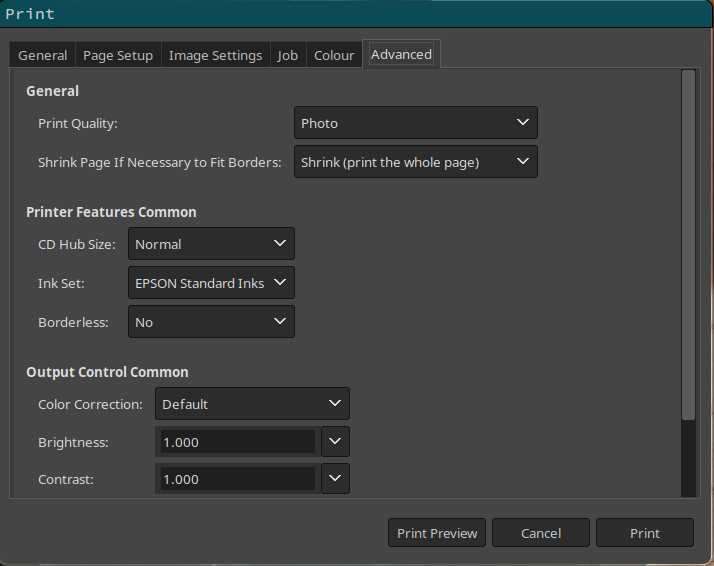The width and height of the screenshot is (714, 566).
Task: Select the Image Settings tab
Action: click(x=215, y=55)
